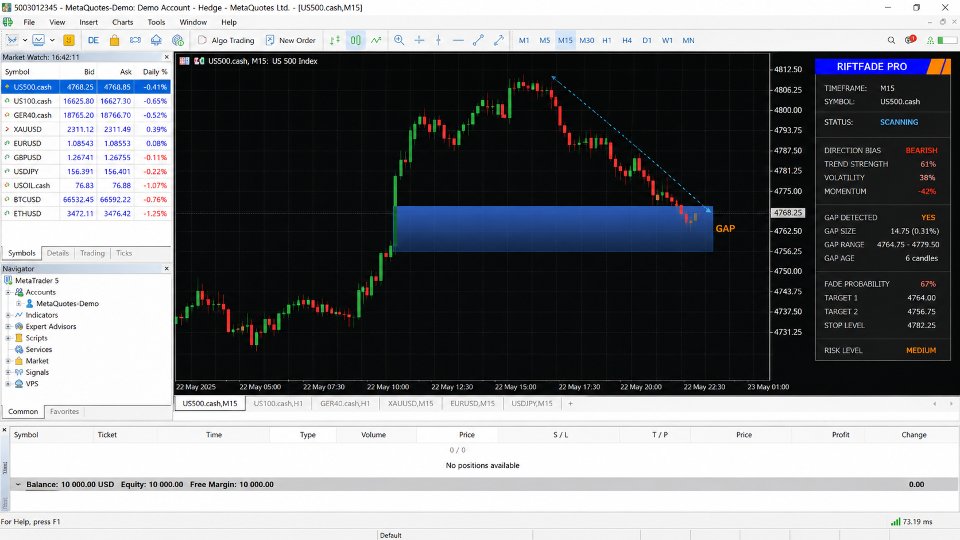Select the EURUSD row in Market Watch
This screenshot has height=540, width=960.
point(86,143)
